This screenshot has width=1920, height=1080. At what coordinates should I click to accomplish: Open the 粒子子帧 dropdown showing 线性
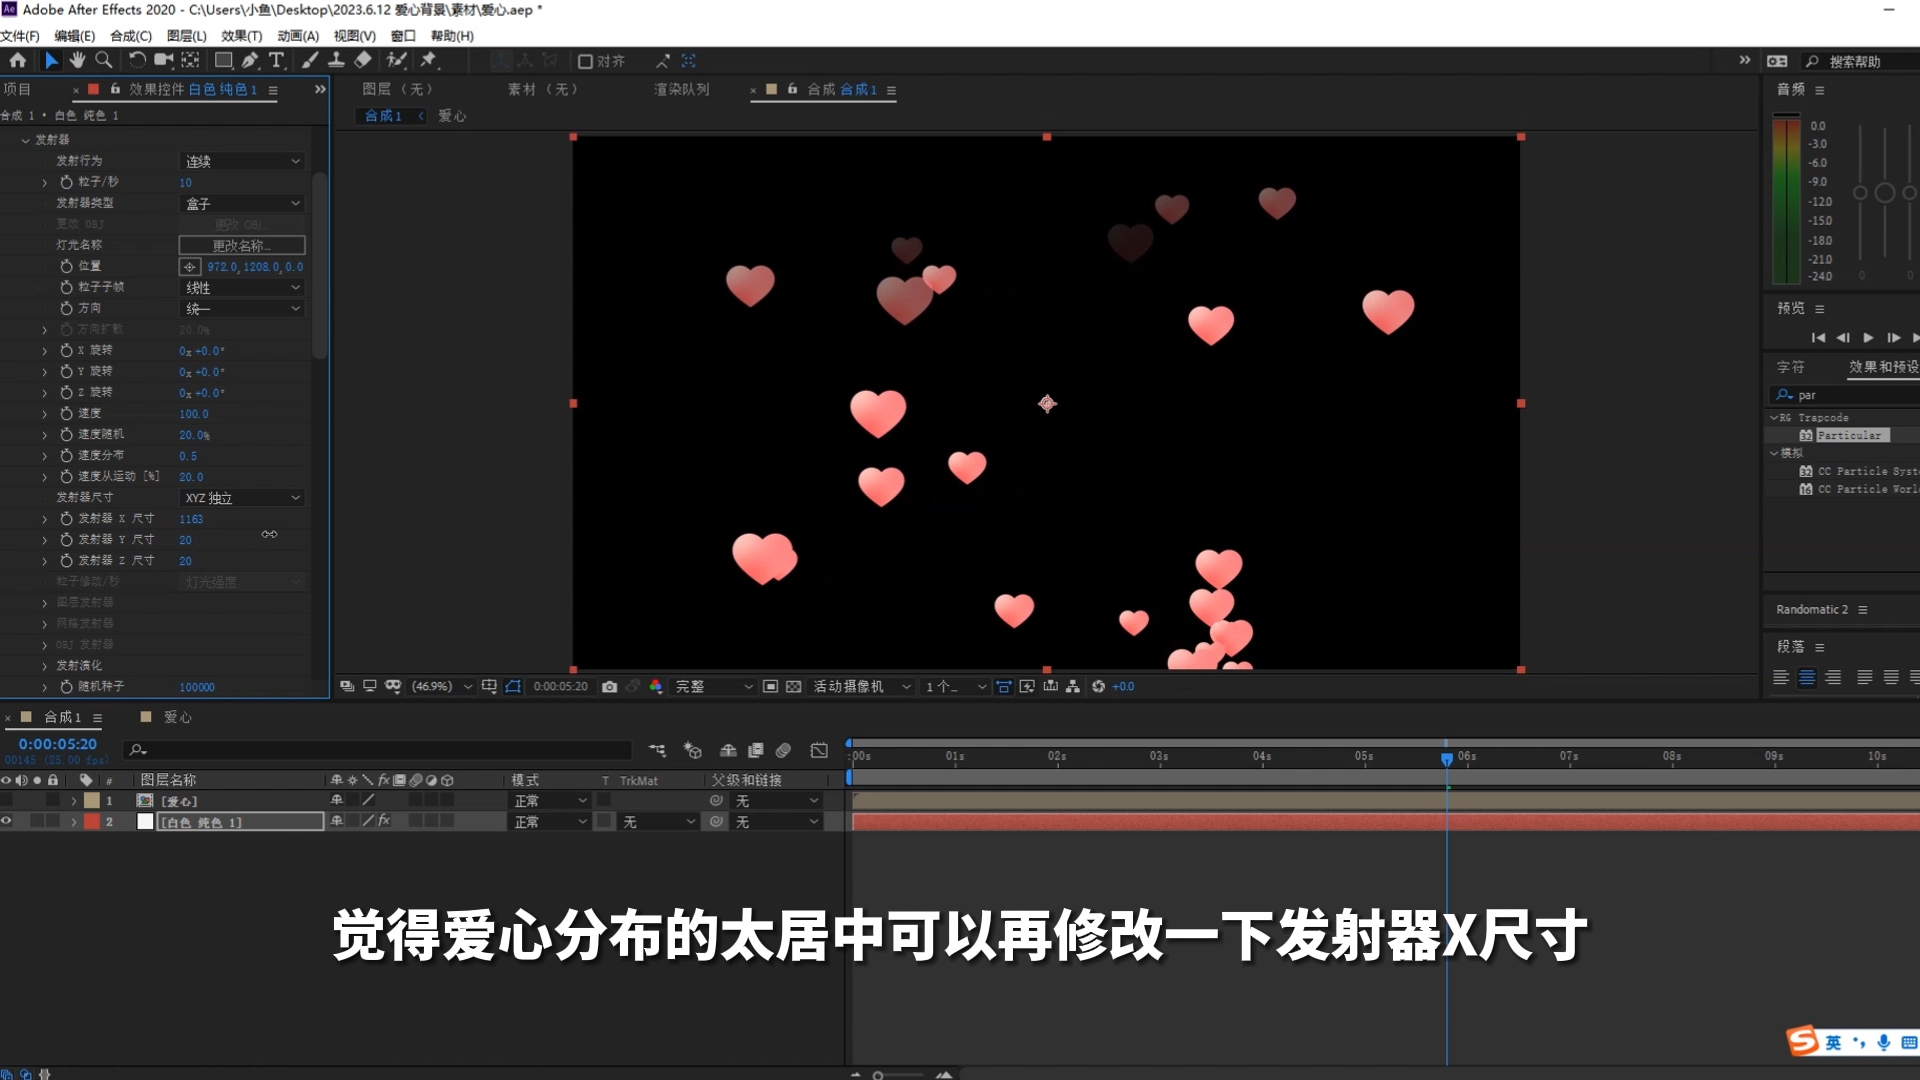click(x=241, y=287)
